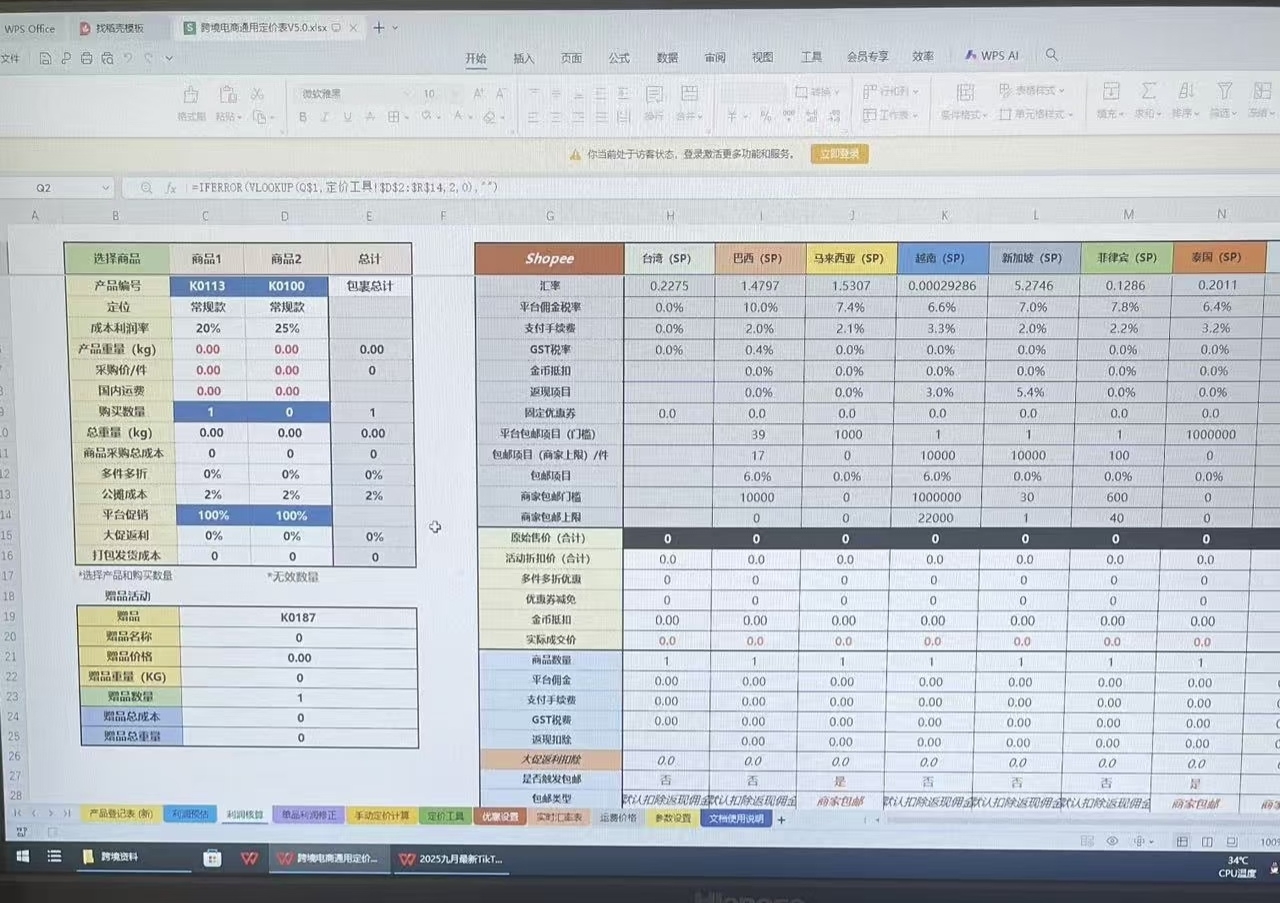This screenshot has width=1280, height=903.
Task: Open the 定价工具 sheet tab
Action: pyautogui.click(x=441, y=816)
